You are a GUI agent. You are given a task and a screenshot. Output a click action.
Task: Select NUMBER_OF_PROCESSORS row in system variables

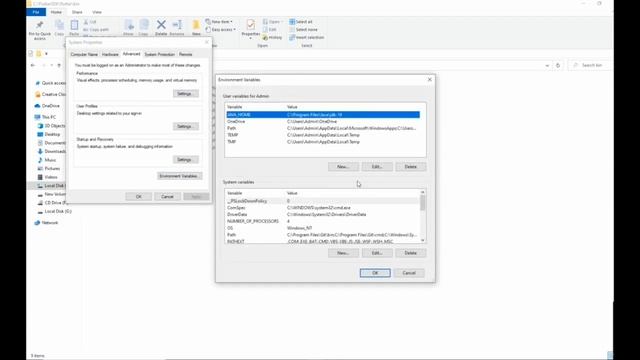322,221
